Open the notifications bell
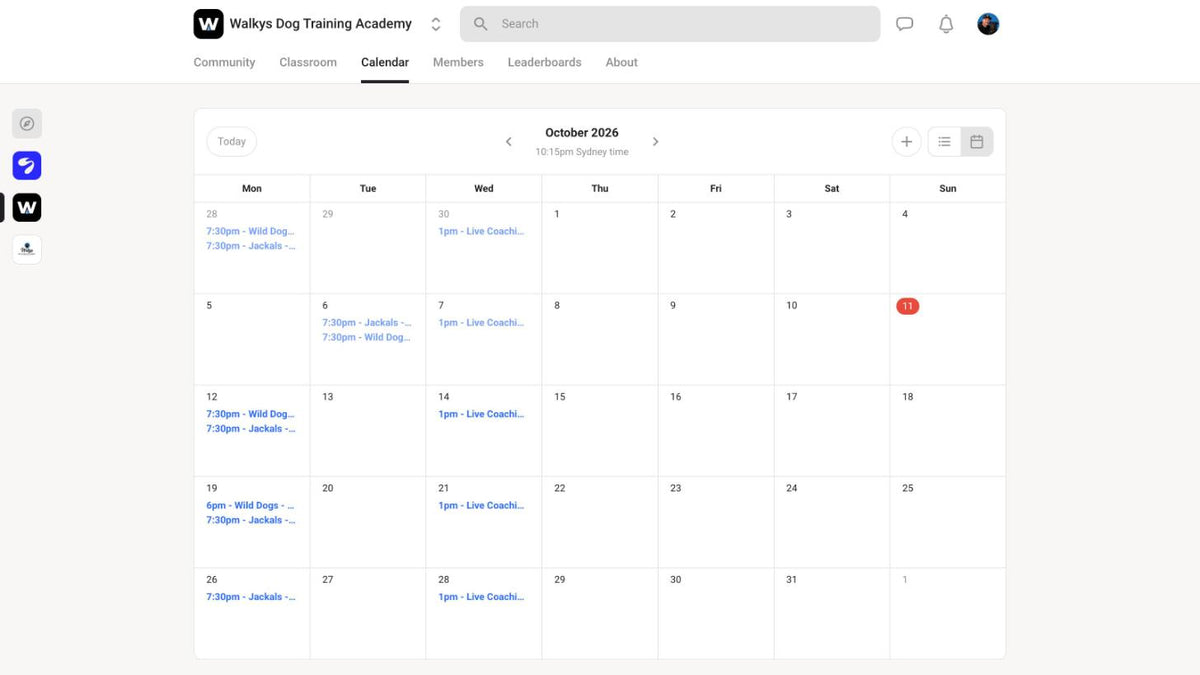The image size is (1200, 675). pyautogui.click(x=946, y=24)
